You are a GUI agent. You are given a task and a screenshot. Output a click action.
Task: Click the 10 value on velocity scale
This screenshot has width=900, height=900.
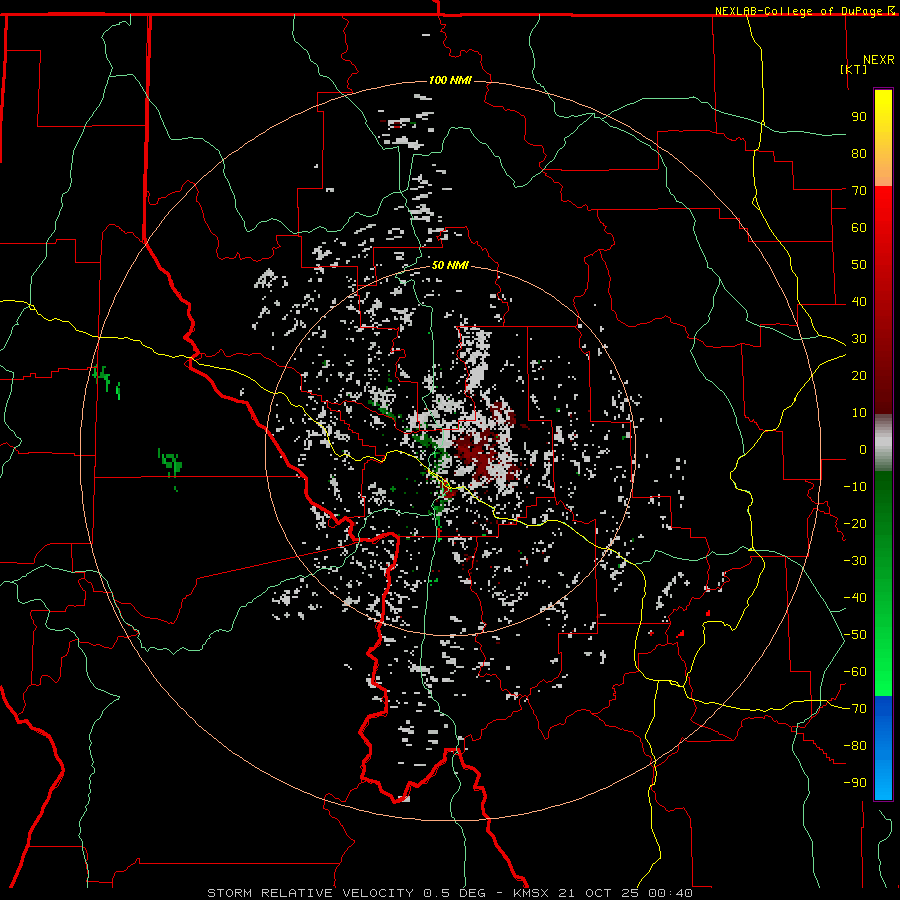pyautogui.click(x=859, y=413)
